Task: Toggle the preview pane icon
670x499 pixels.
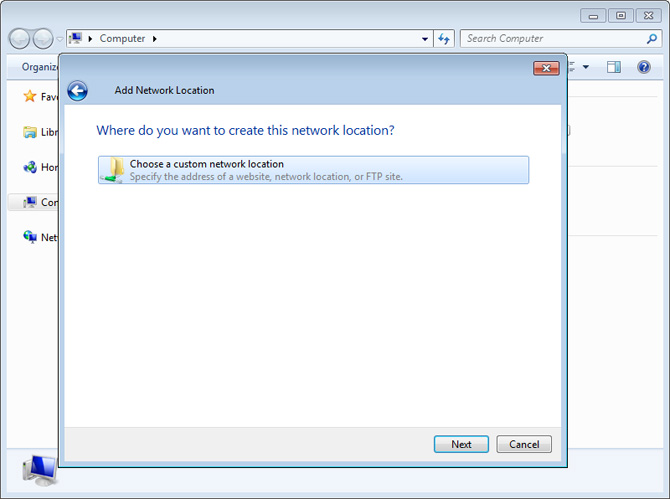Action: [x=614, y=67]
